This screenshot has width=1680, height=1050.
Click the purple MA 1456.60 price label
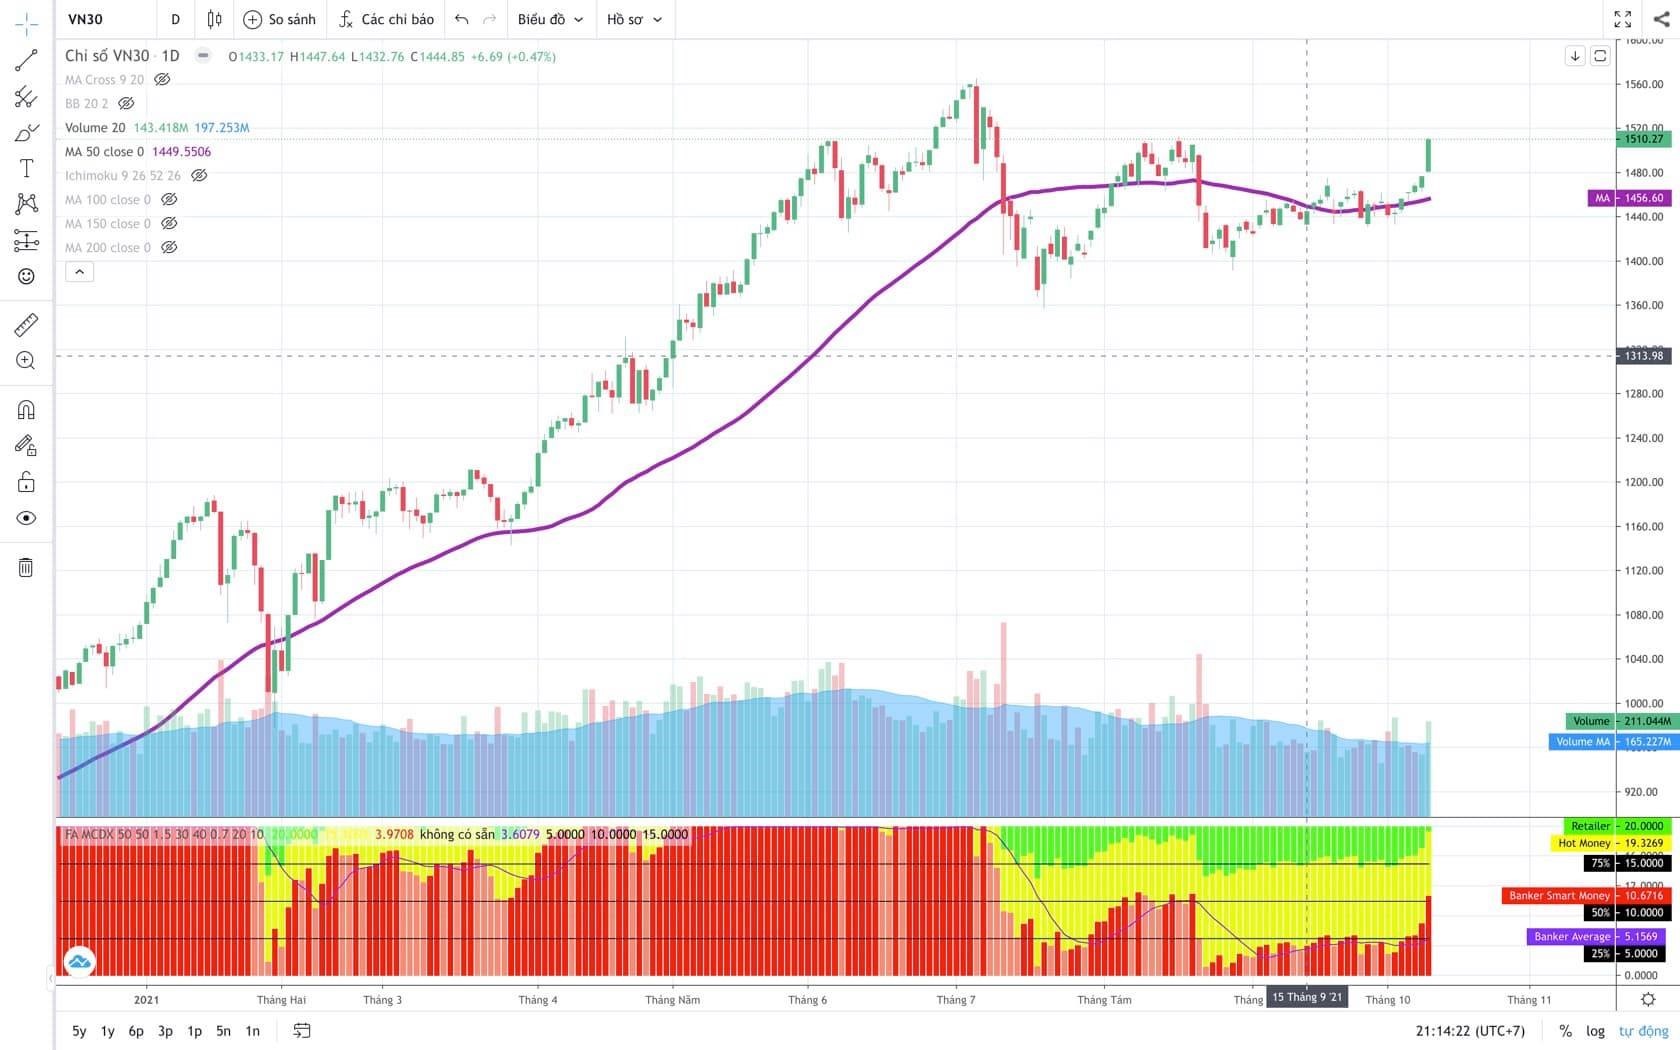click(x=1629, y=198)
